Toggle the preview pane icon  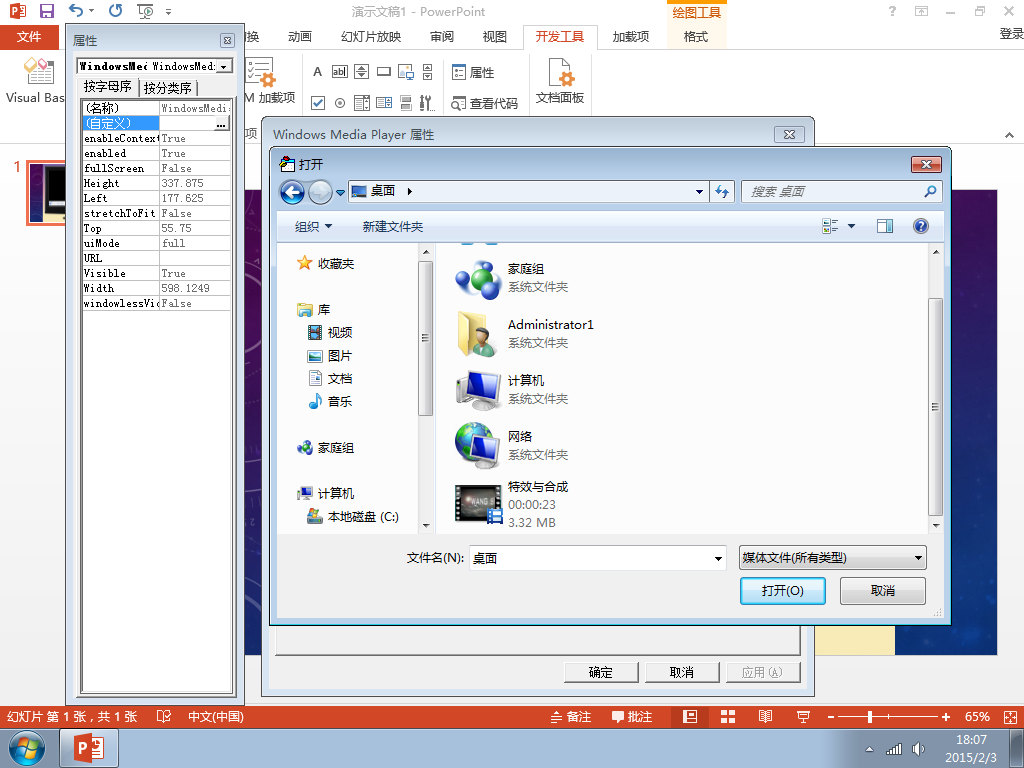coord(885,226)
